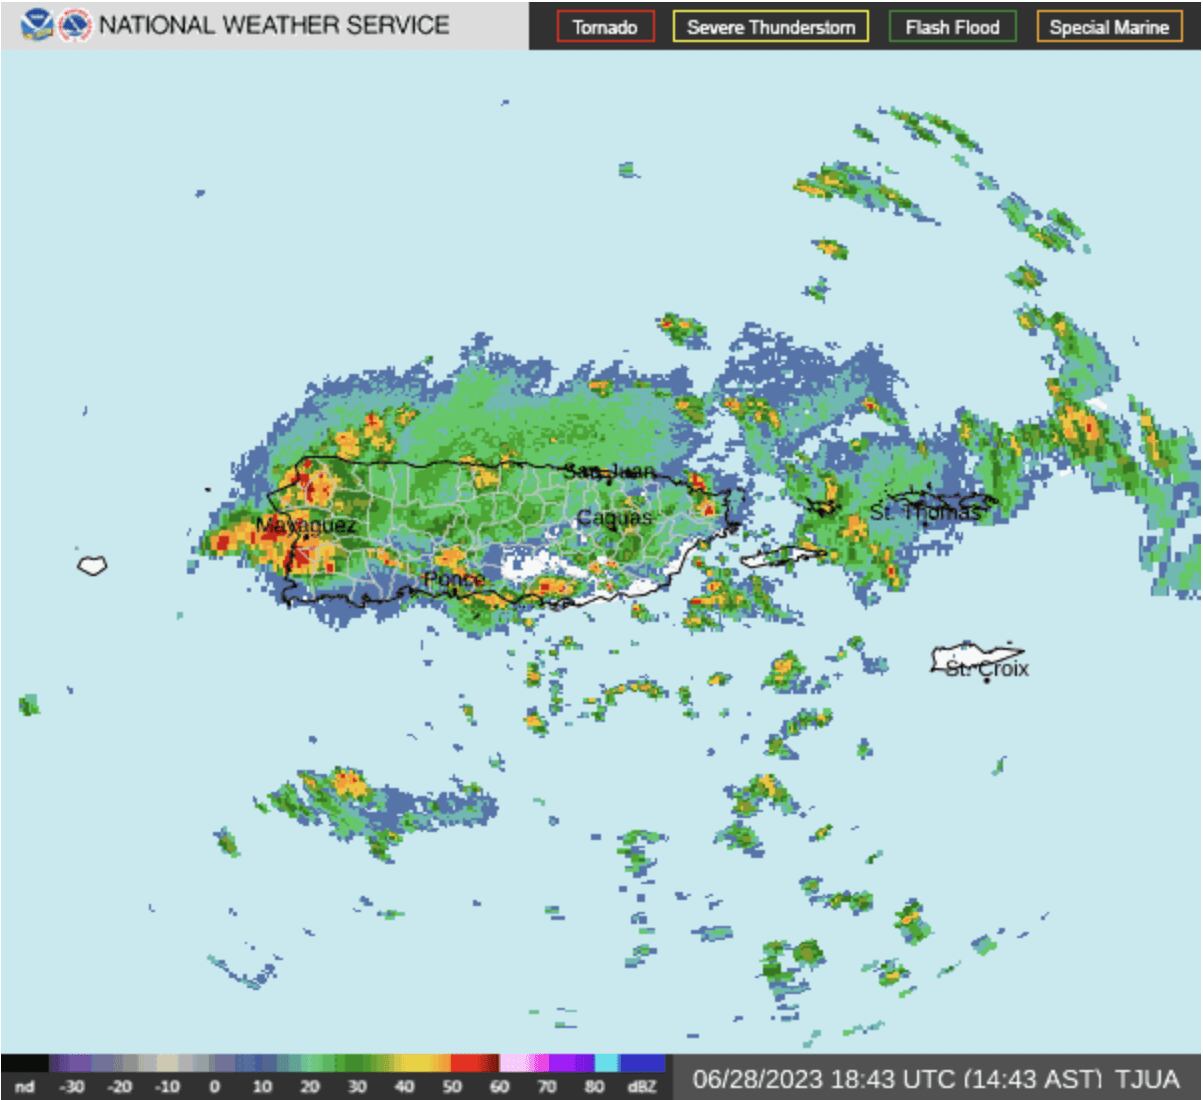This screenshot has height=1100, width=1203.
Task: Select the Tornado warning legend box
Action: 605,27
